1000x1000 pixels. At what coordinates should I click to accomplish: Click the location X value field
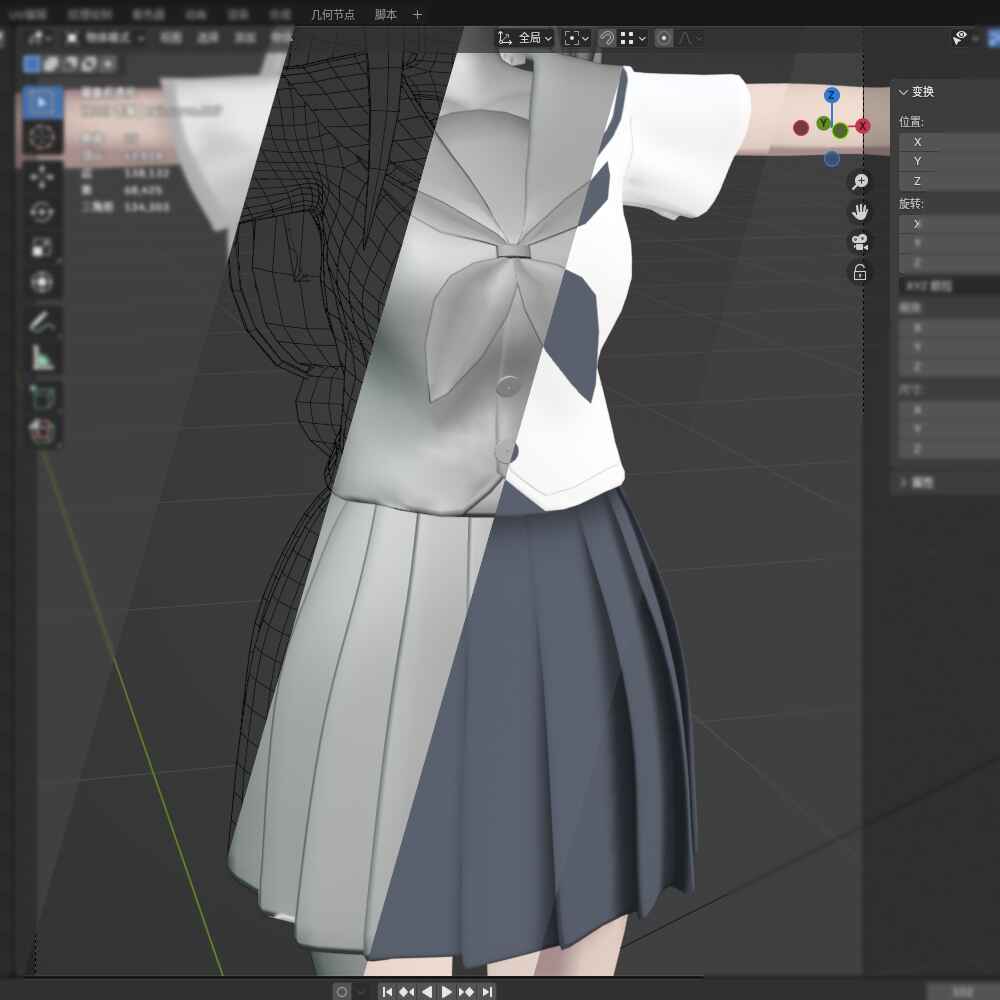950,142
